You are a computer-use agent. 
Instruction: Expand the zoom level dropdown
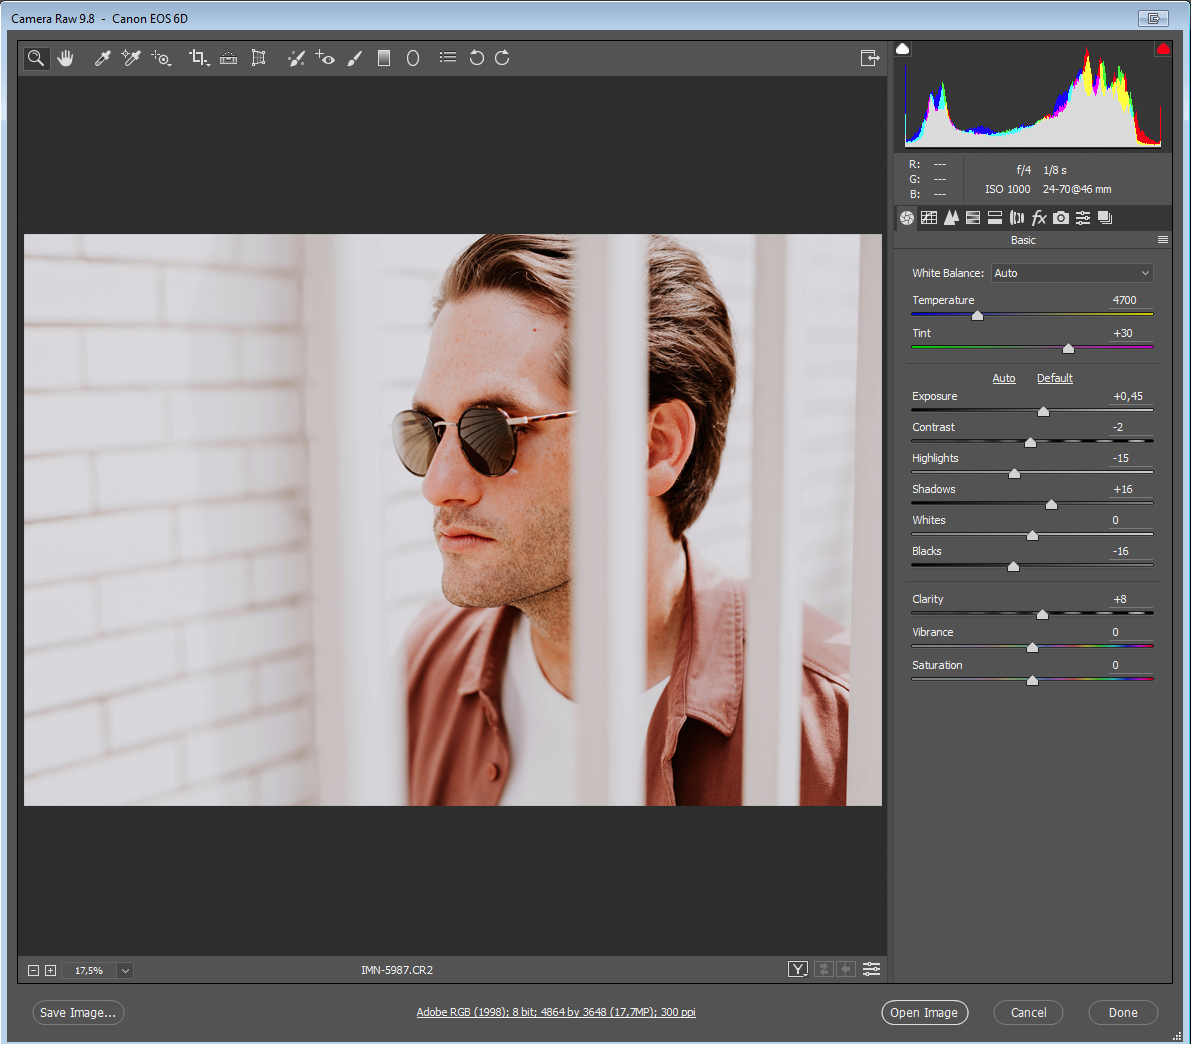point(125,970)
